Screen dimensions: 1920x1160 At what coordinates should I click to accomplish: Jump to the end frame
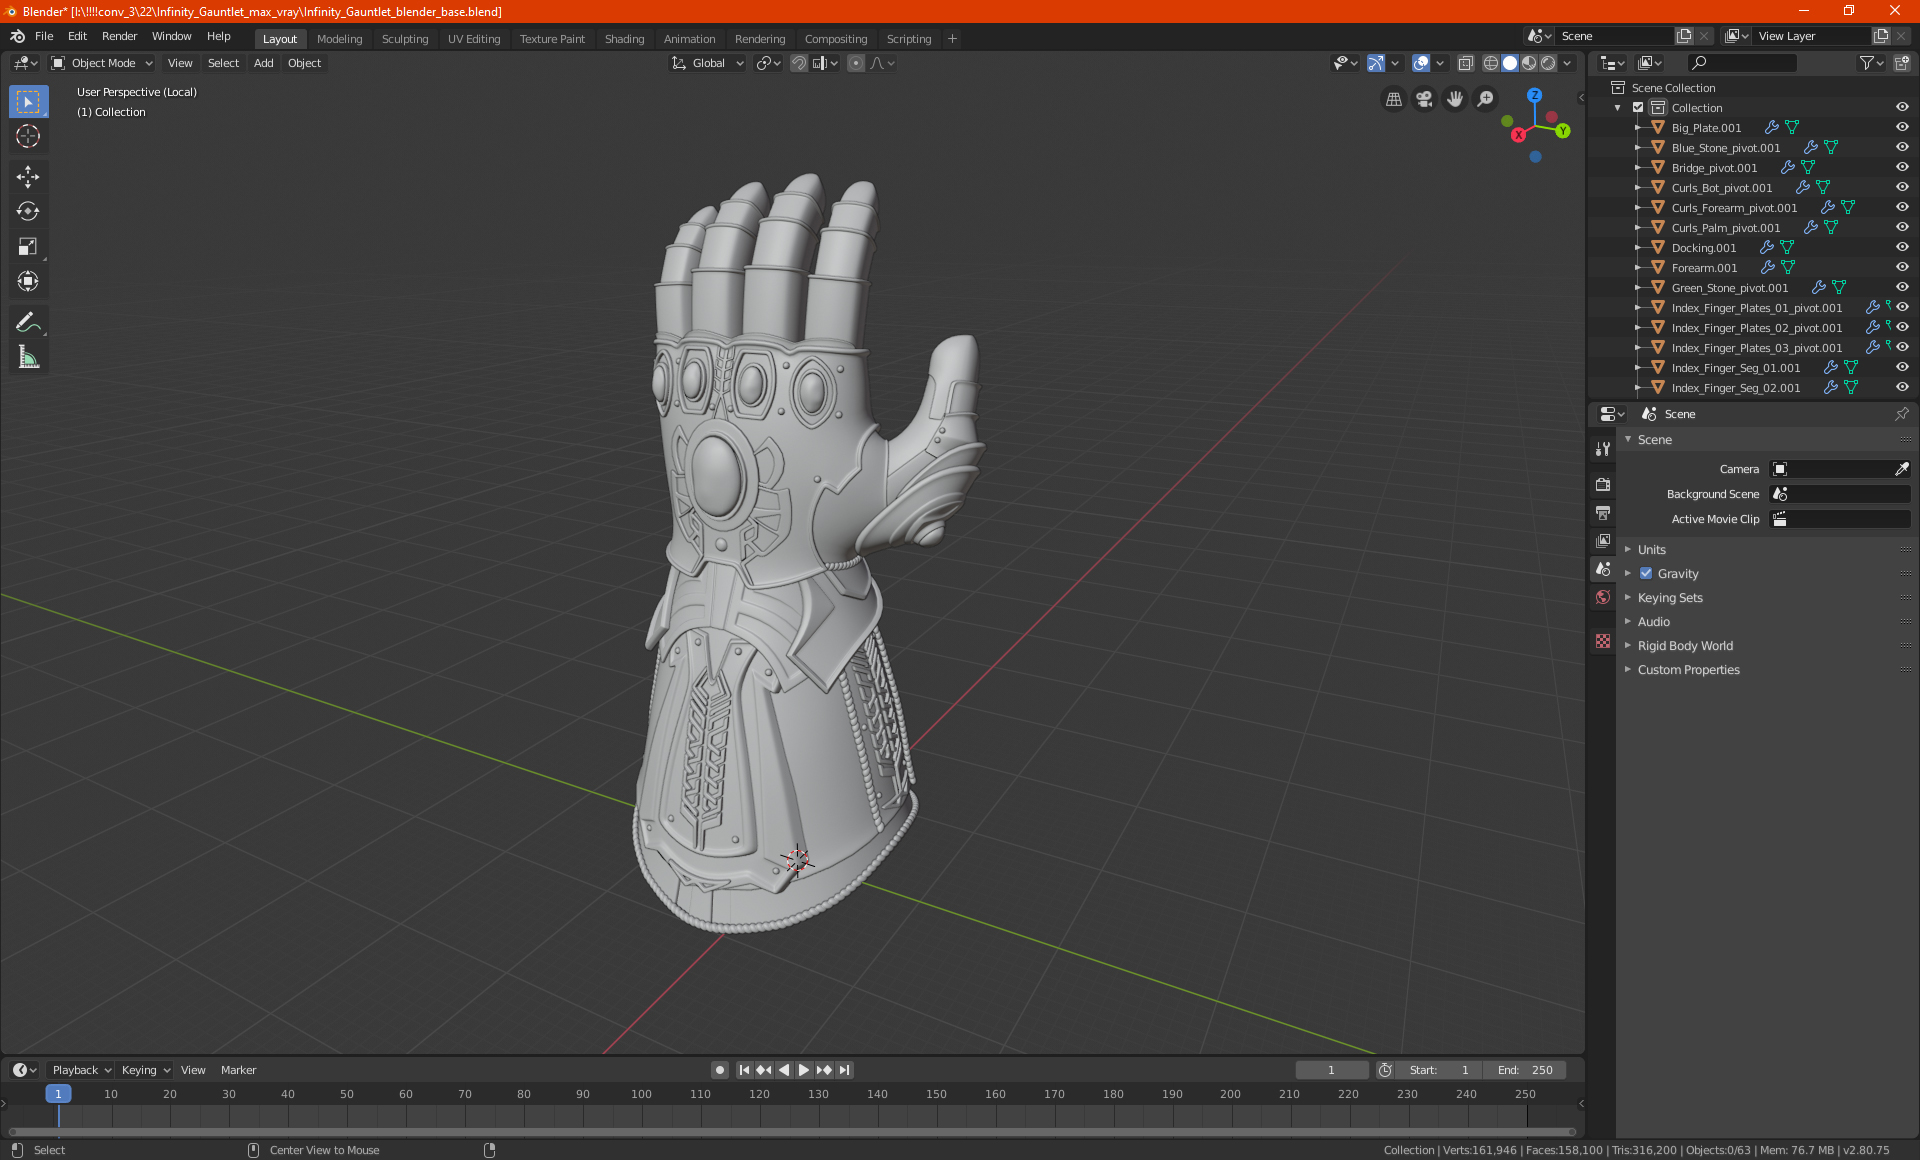[x=844, y=1070]
